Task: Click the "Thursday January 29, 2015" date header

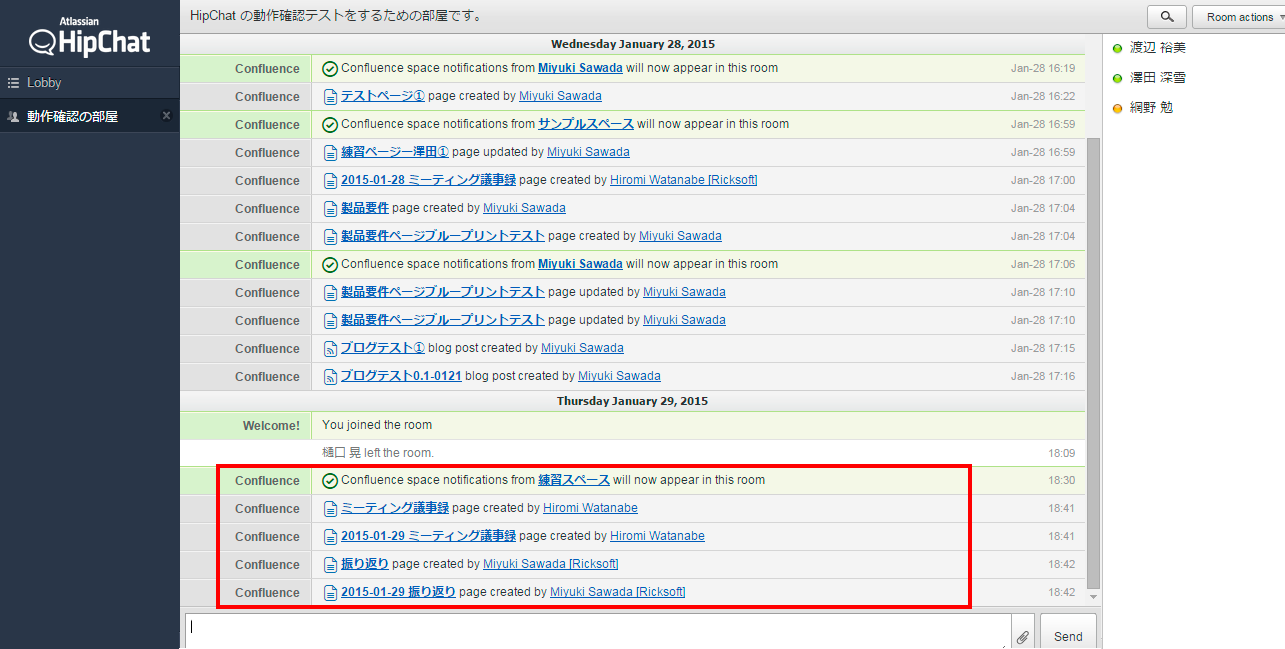Action: pyautogui.click(x=632, y=401)
